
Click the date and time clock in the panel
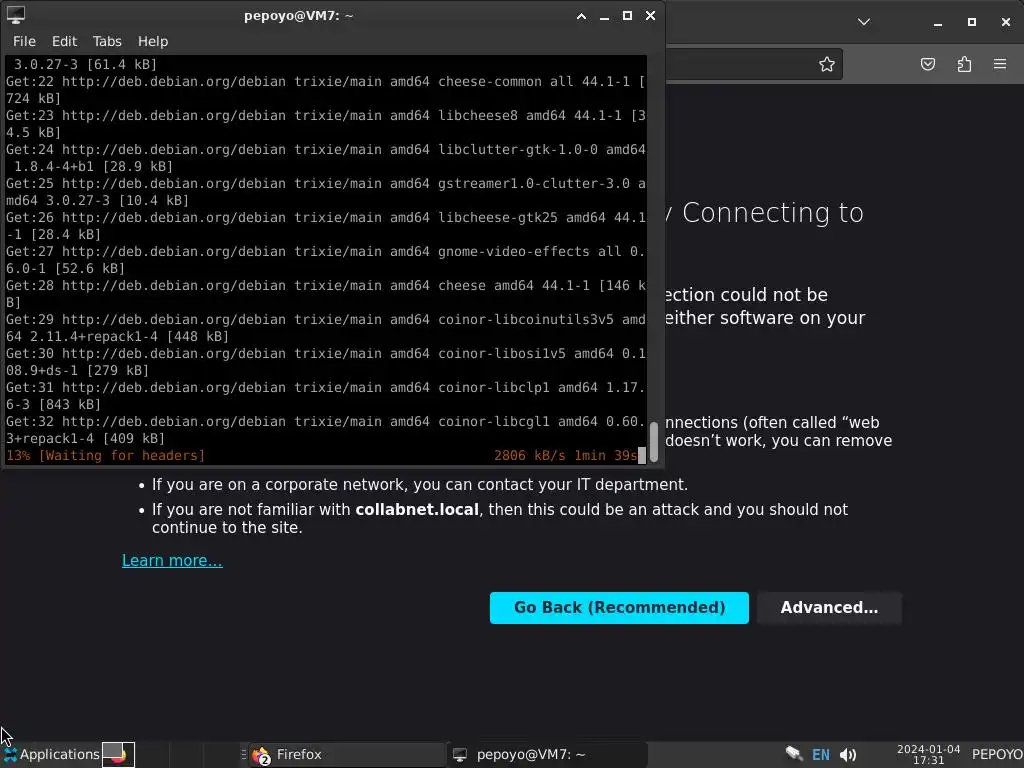928,754
